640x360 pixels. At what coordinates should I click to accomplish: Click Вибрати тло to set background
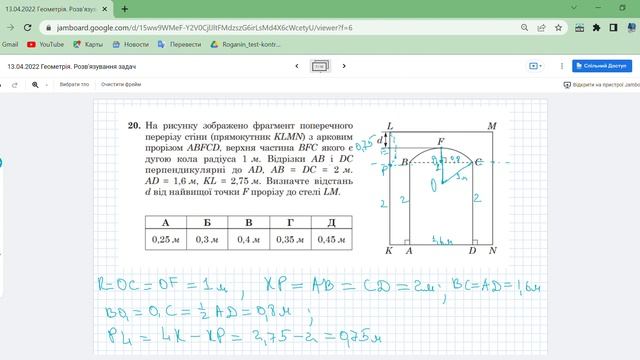tap(74, 84)
